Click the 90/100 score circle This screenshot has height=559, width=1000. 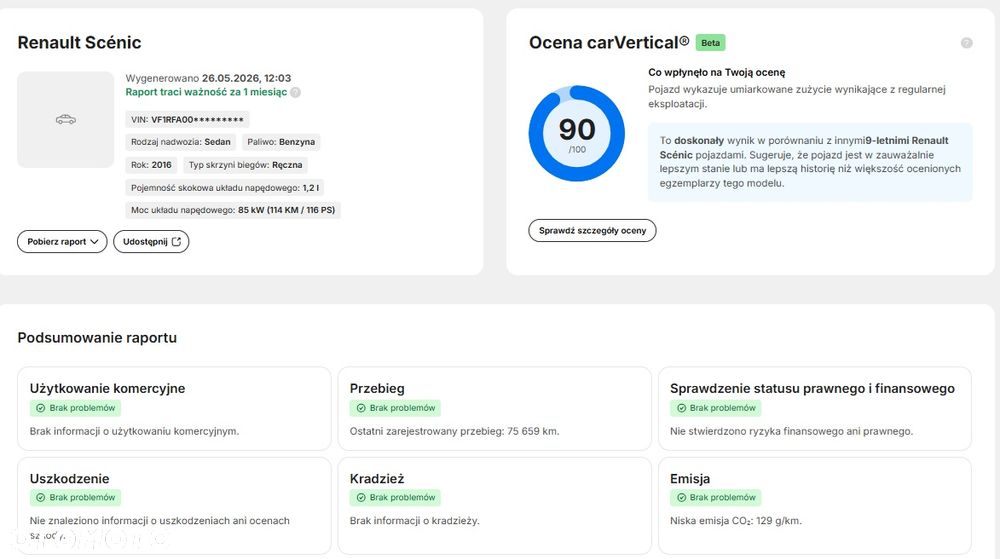pyautogui.click(x=577, y=134)
